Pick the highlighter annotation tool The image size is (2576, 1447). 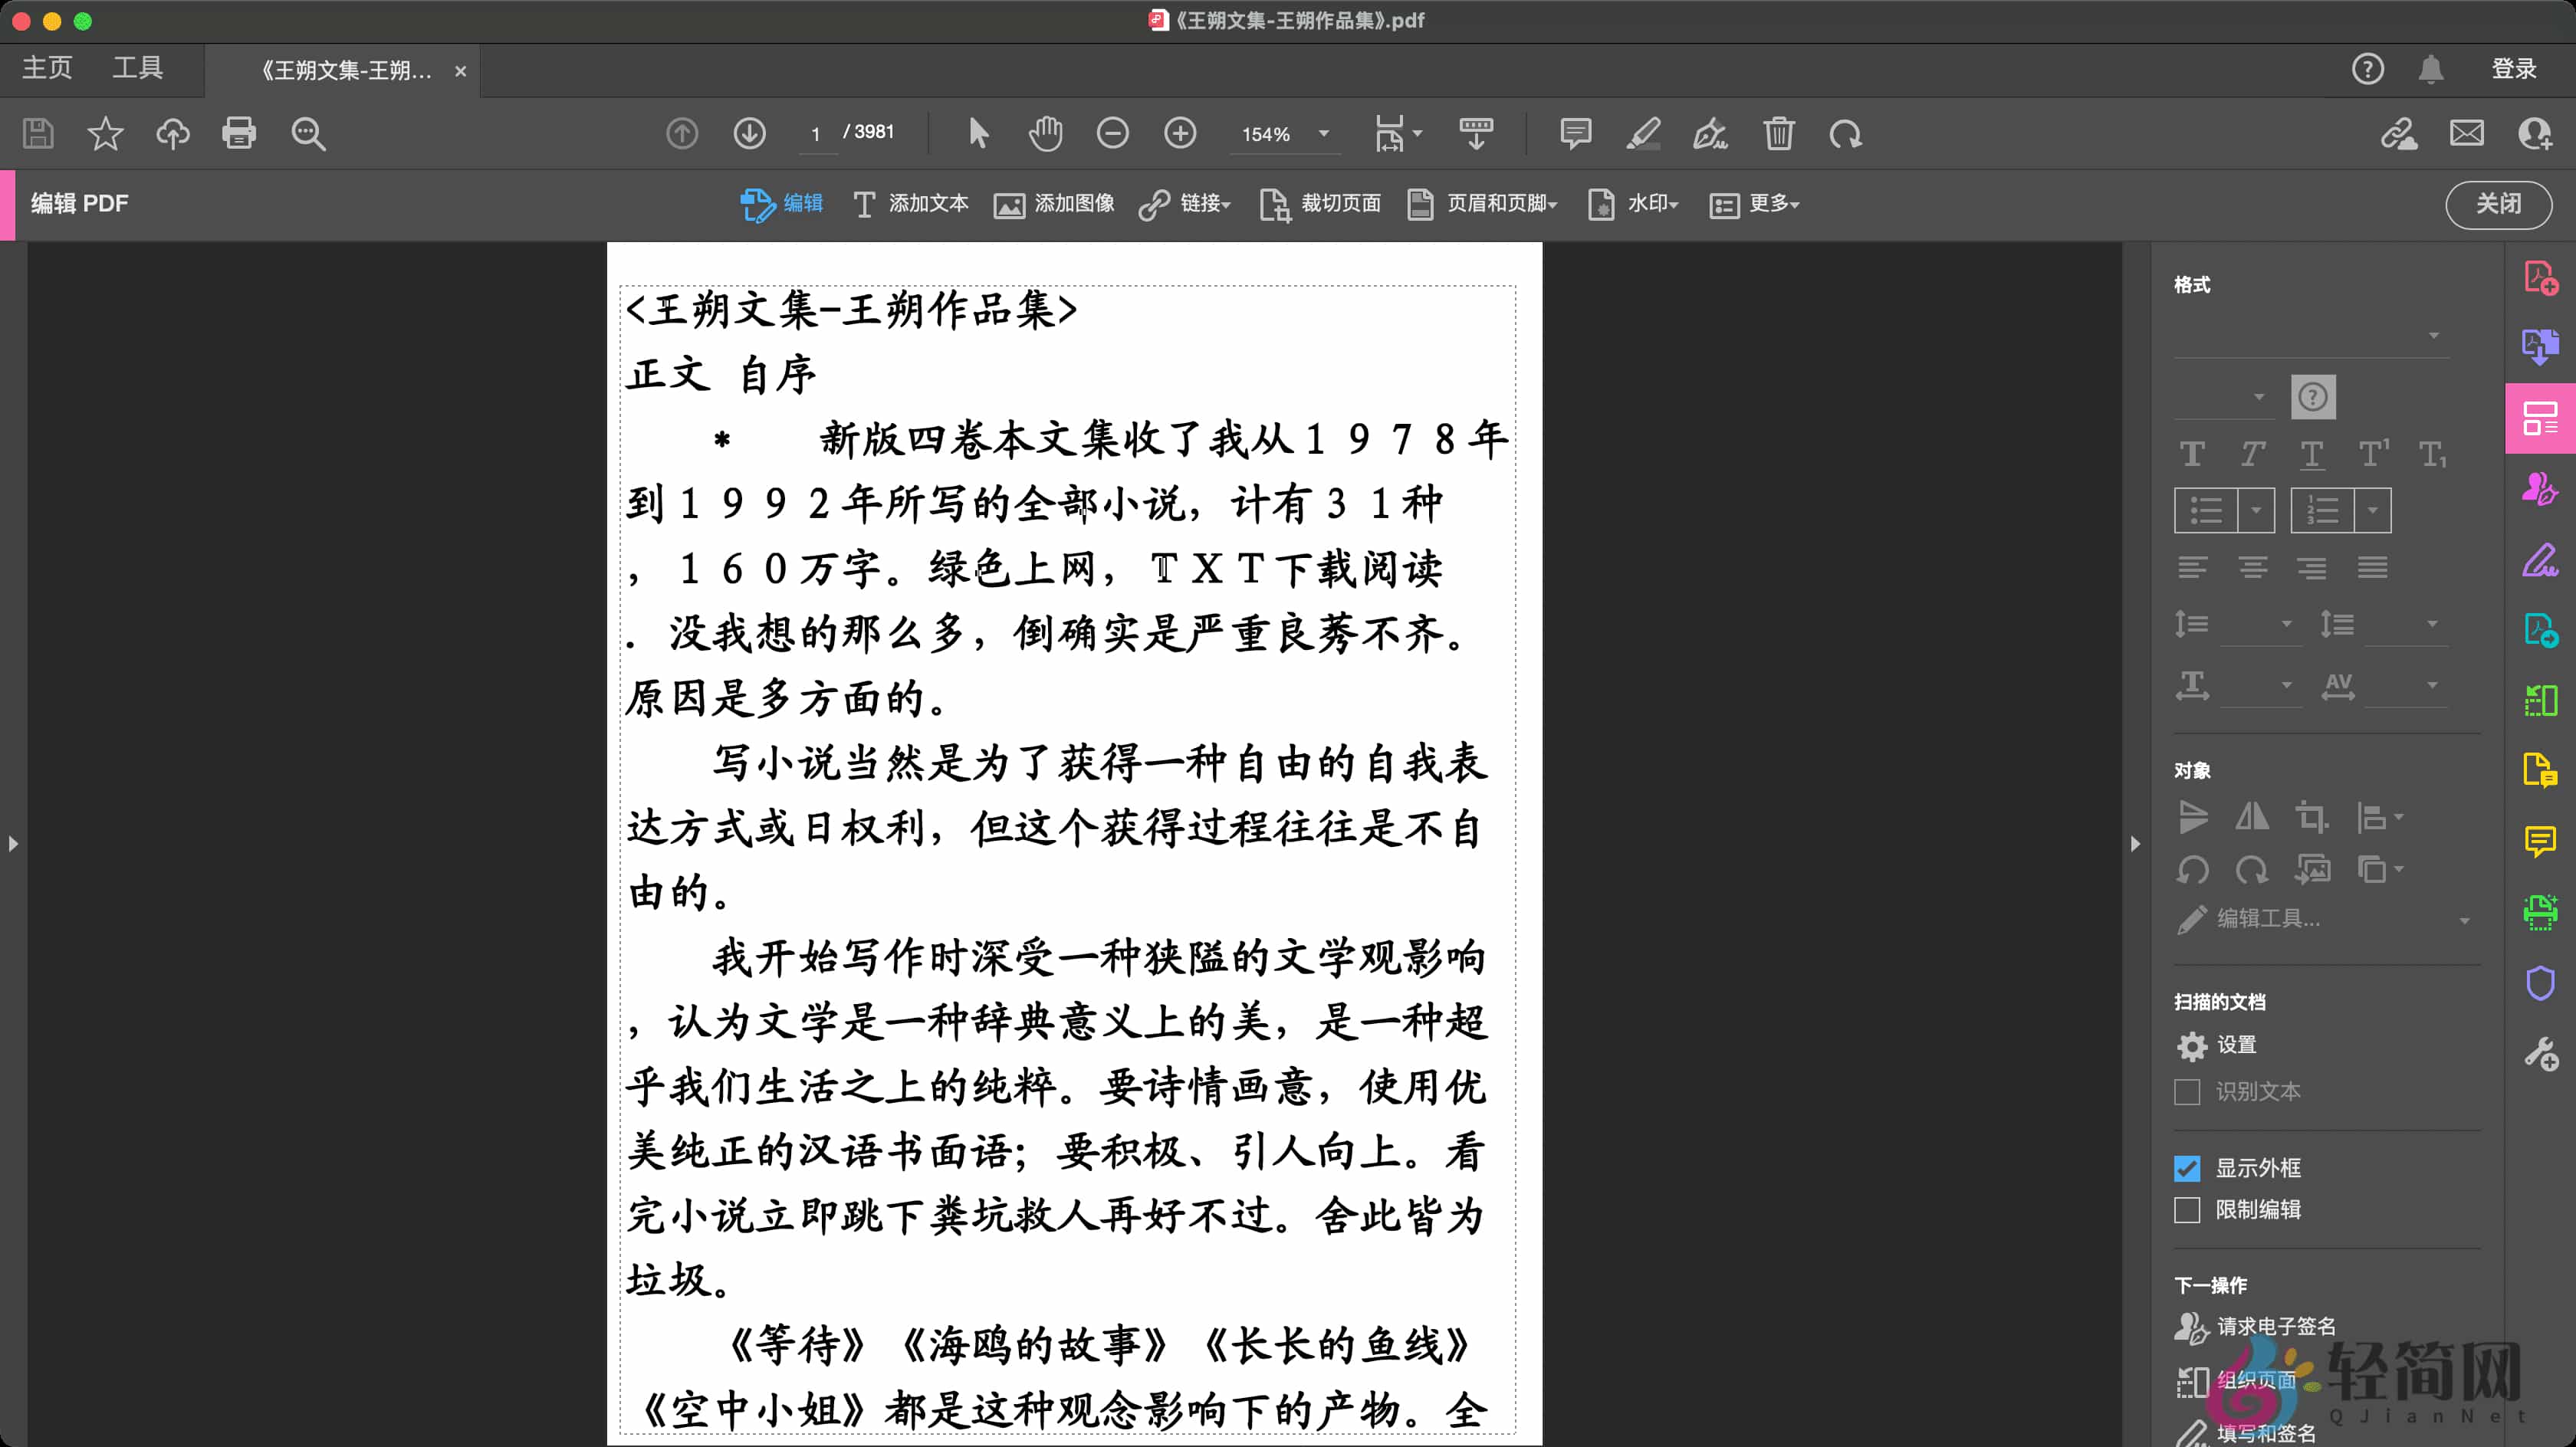(1643, 132)
